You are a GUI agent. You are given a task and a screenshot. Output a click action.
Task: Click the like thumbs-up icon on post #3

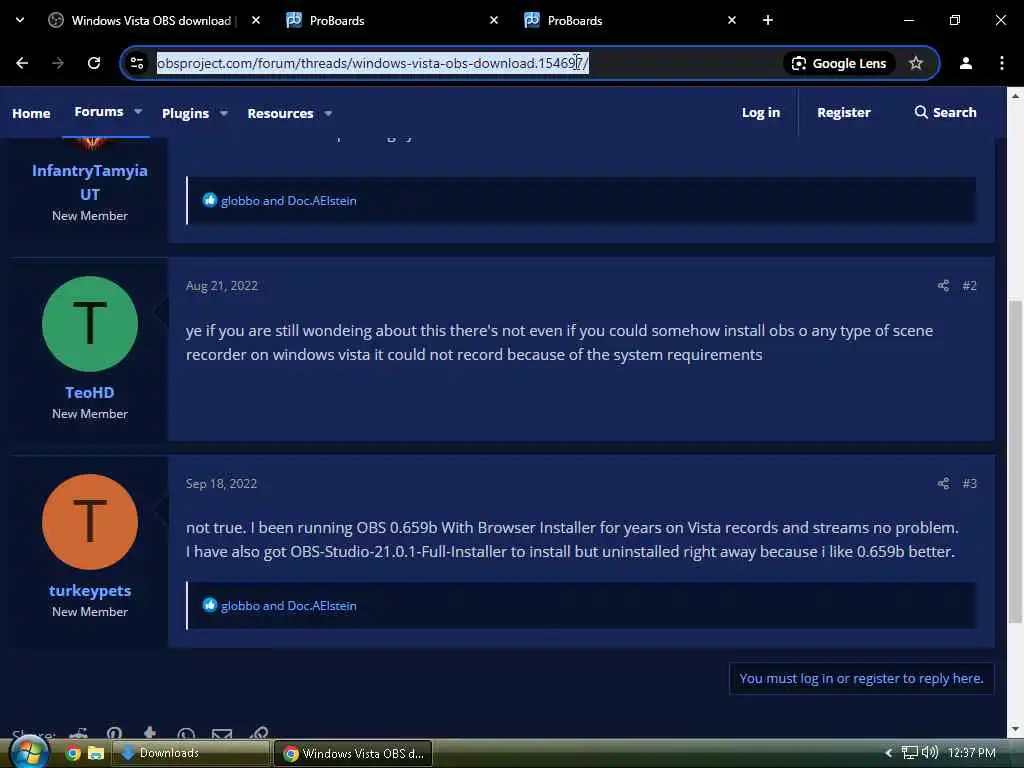coord(209,605)
